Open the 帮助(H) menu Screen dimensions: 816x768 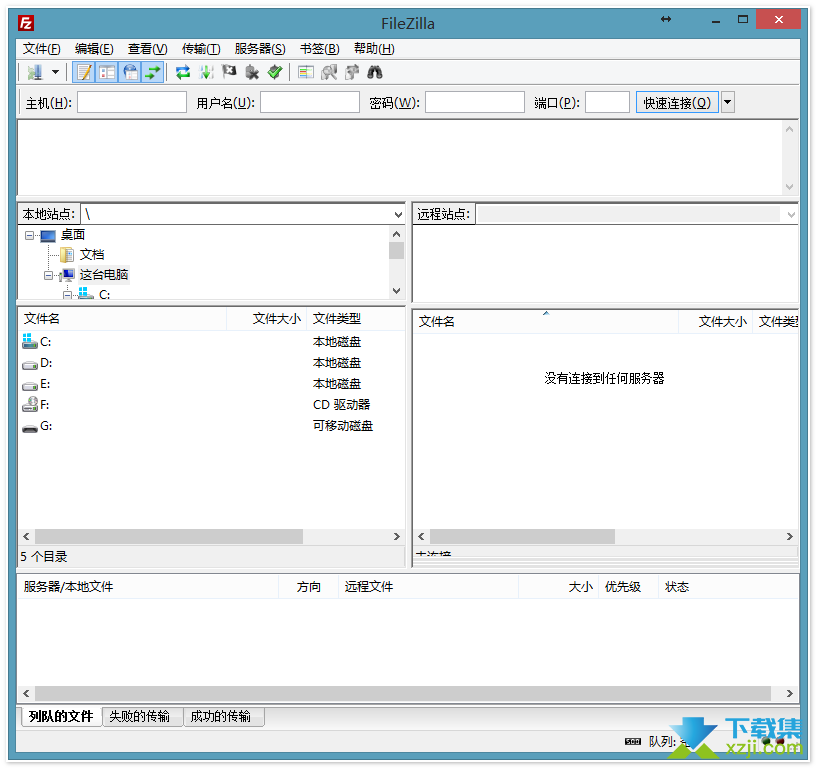[374, 49]
